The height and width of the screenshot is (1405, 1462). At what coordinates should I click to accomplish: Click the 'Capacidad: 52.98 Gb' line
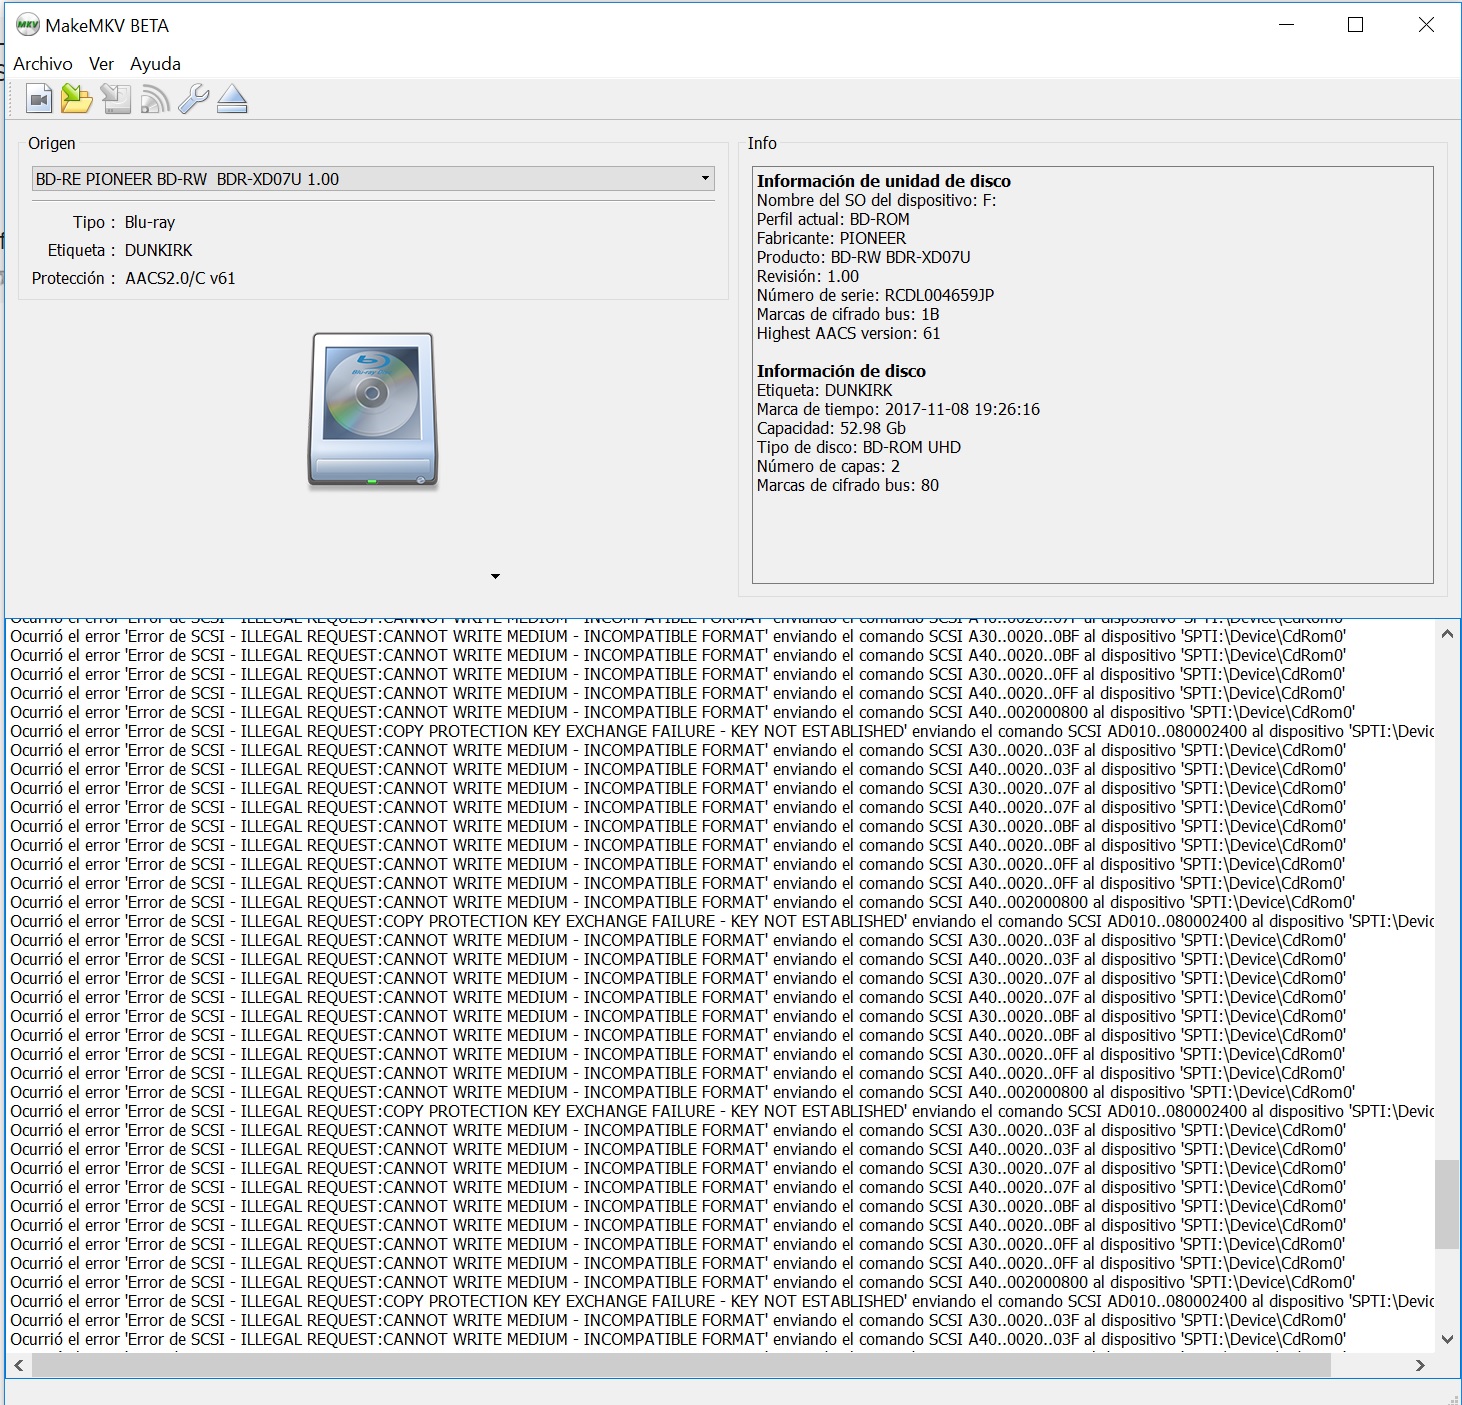point(831,428)
